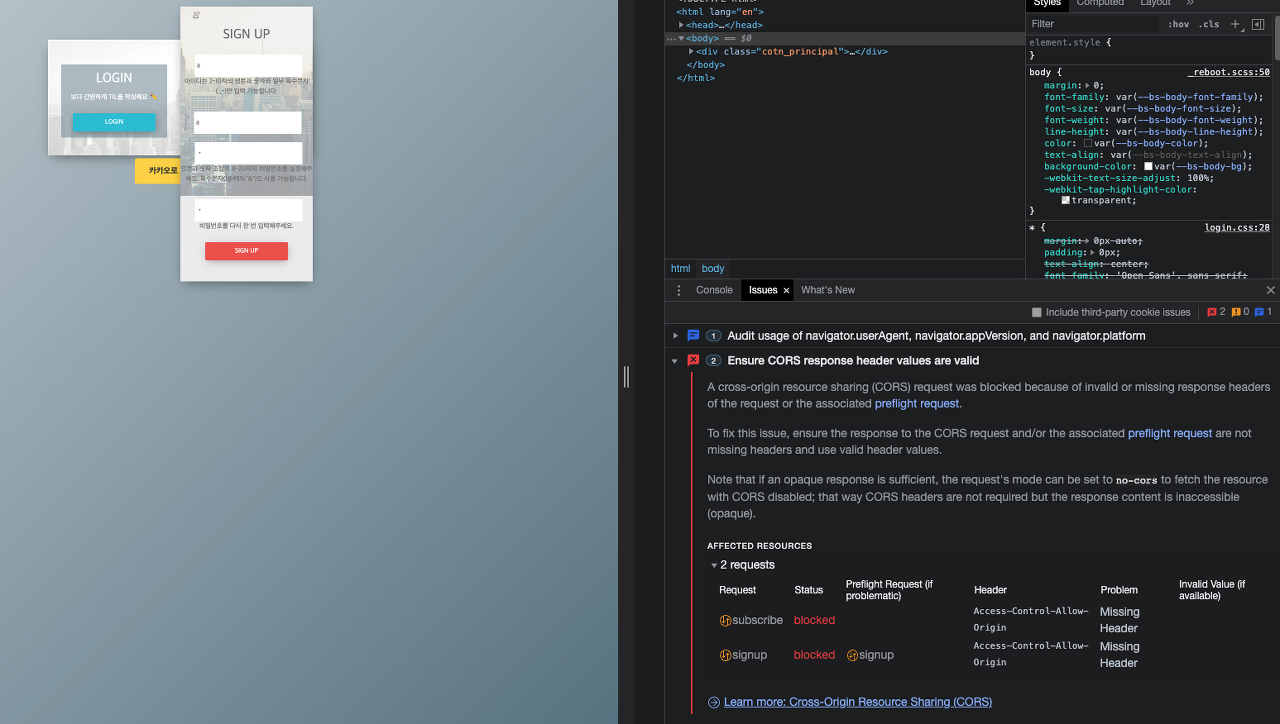Toggle the computed styles sidebar icon

(1258, 24)
